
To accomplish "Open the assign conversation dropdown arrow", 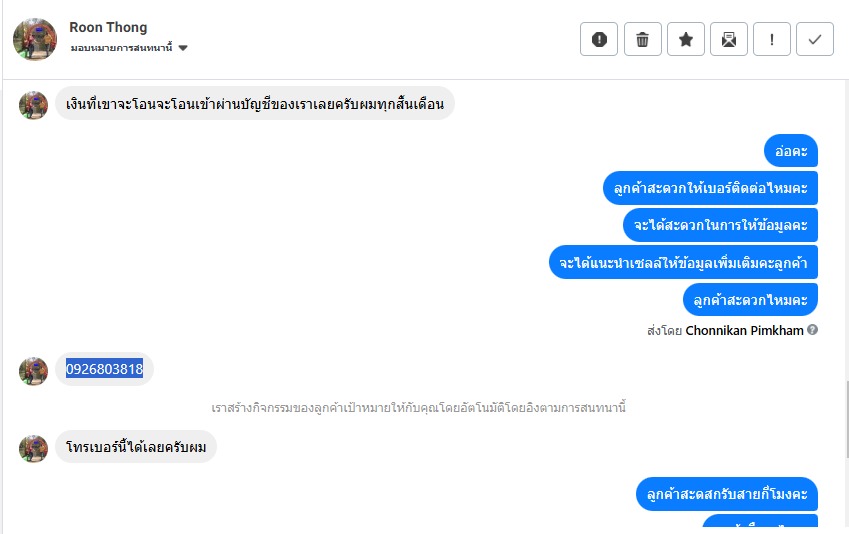I will pyautogui.click(x=183, y=48).
